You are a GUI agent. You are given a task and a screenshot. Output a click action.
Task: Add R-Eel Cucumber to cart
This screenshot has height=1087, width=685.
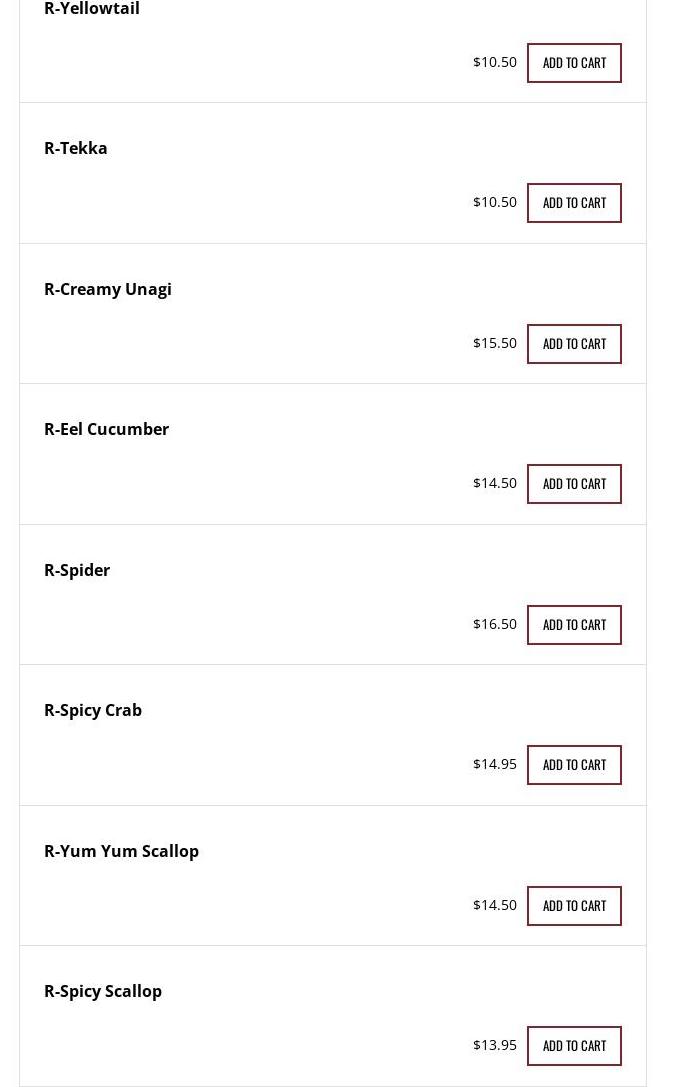[574, 484]
